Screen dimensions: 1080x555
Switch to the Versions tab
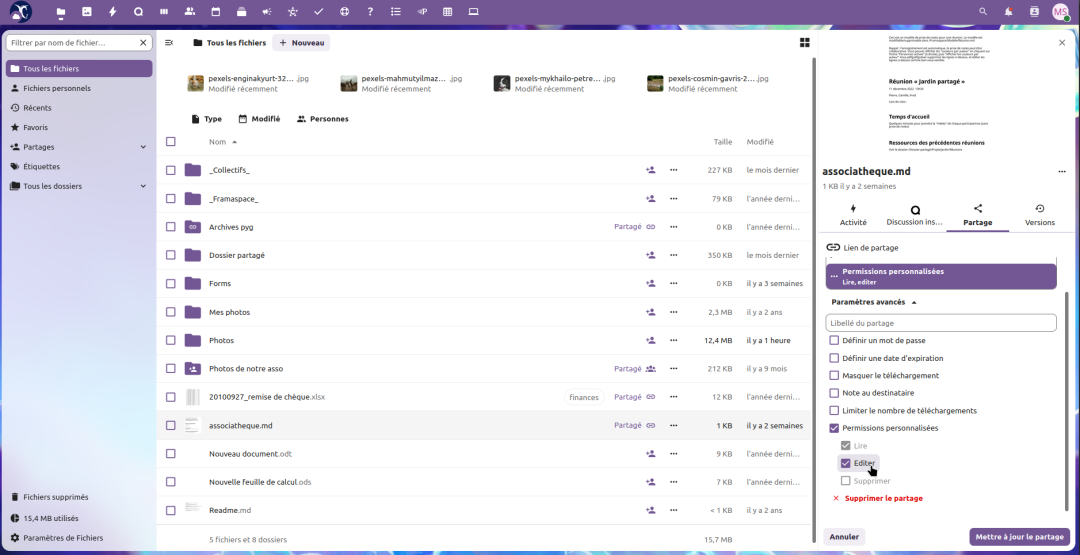click(1039, 215)
